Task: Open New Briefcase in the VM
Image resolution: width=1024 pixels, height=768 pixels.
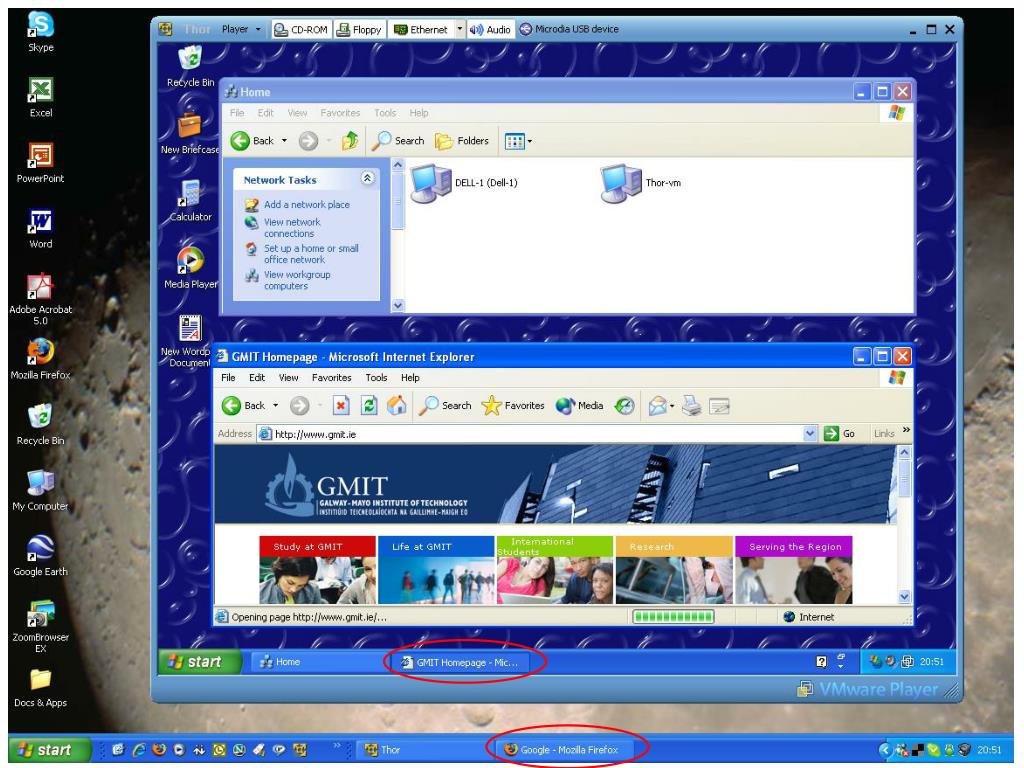Action: 190,133
